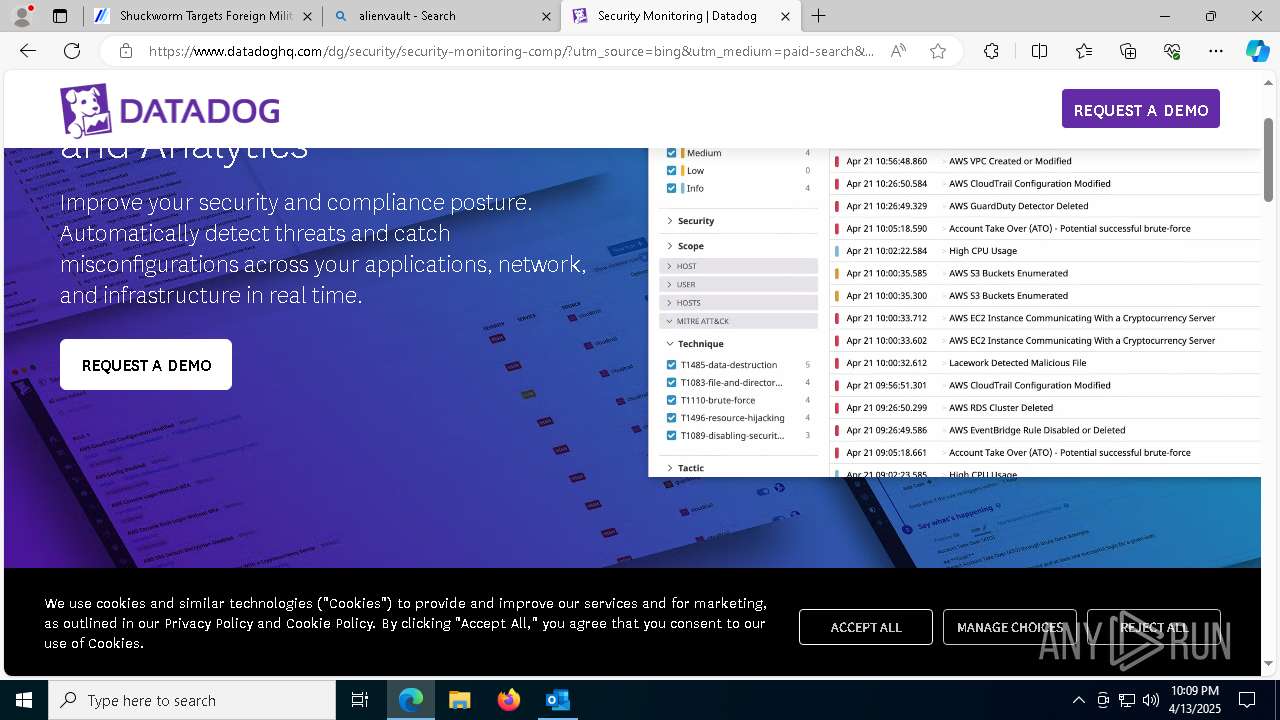The width and height of the screenshot is (1280, 720).
Task: Click the browser address bar URL
Action: tap(512, 51)
